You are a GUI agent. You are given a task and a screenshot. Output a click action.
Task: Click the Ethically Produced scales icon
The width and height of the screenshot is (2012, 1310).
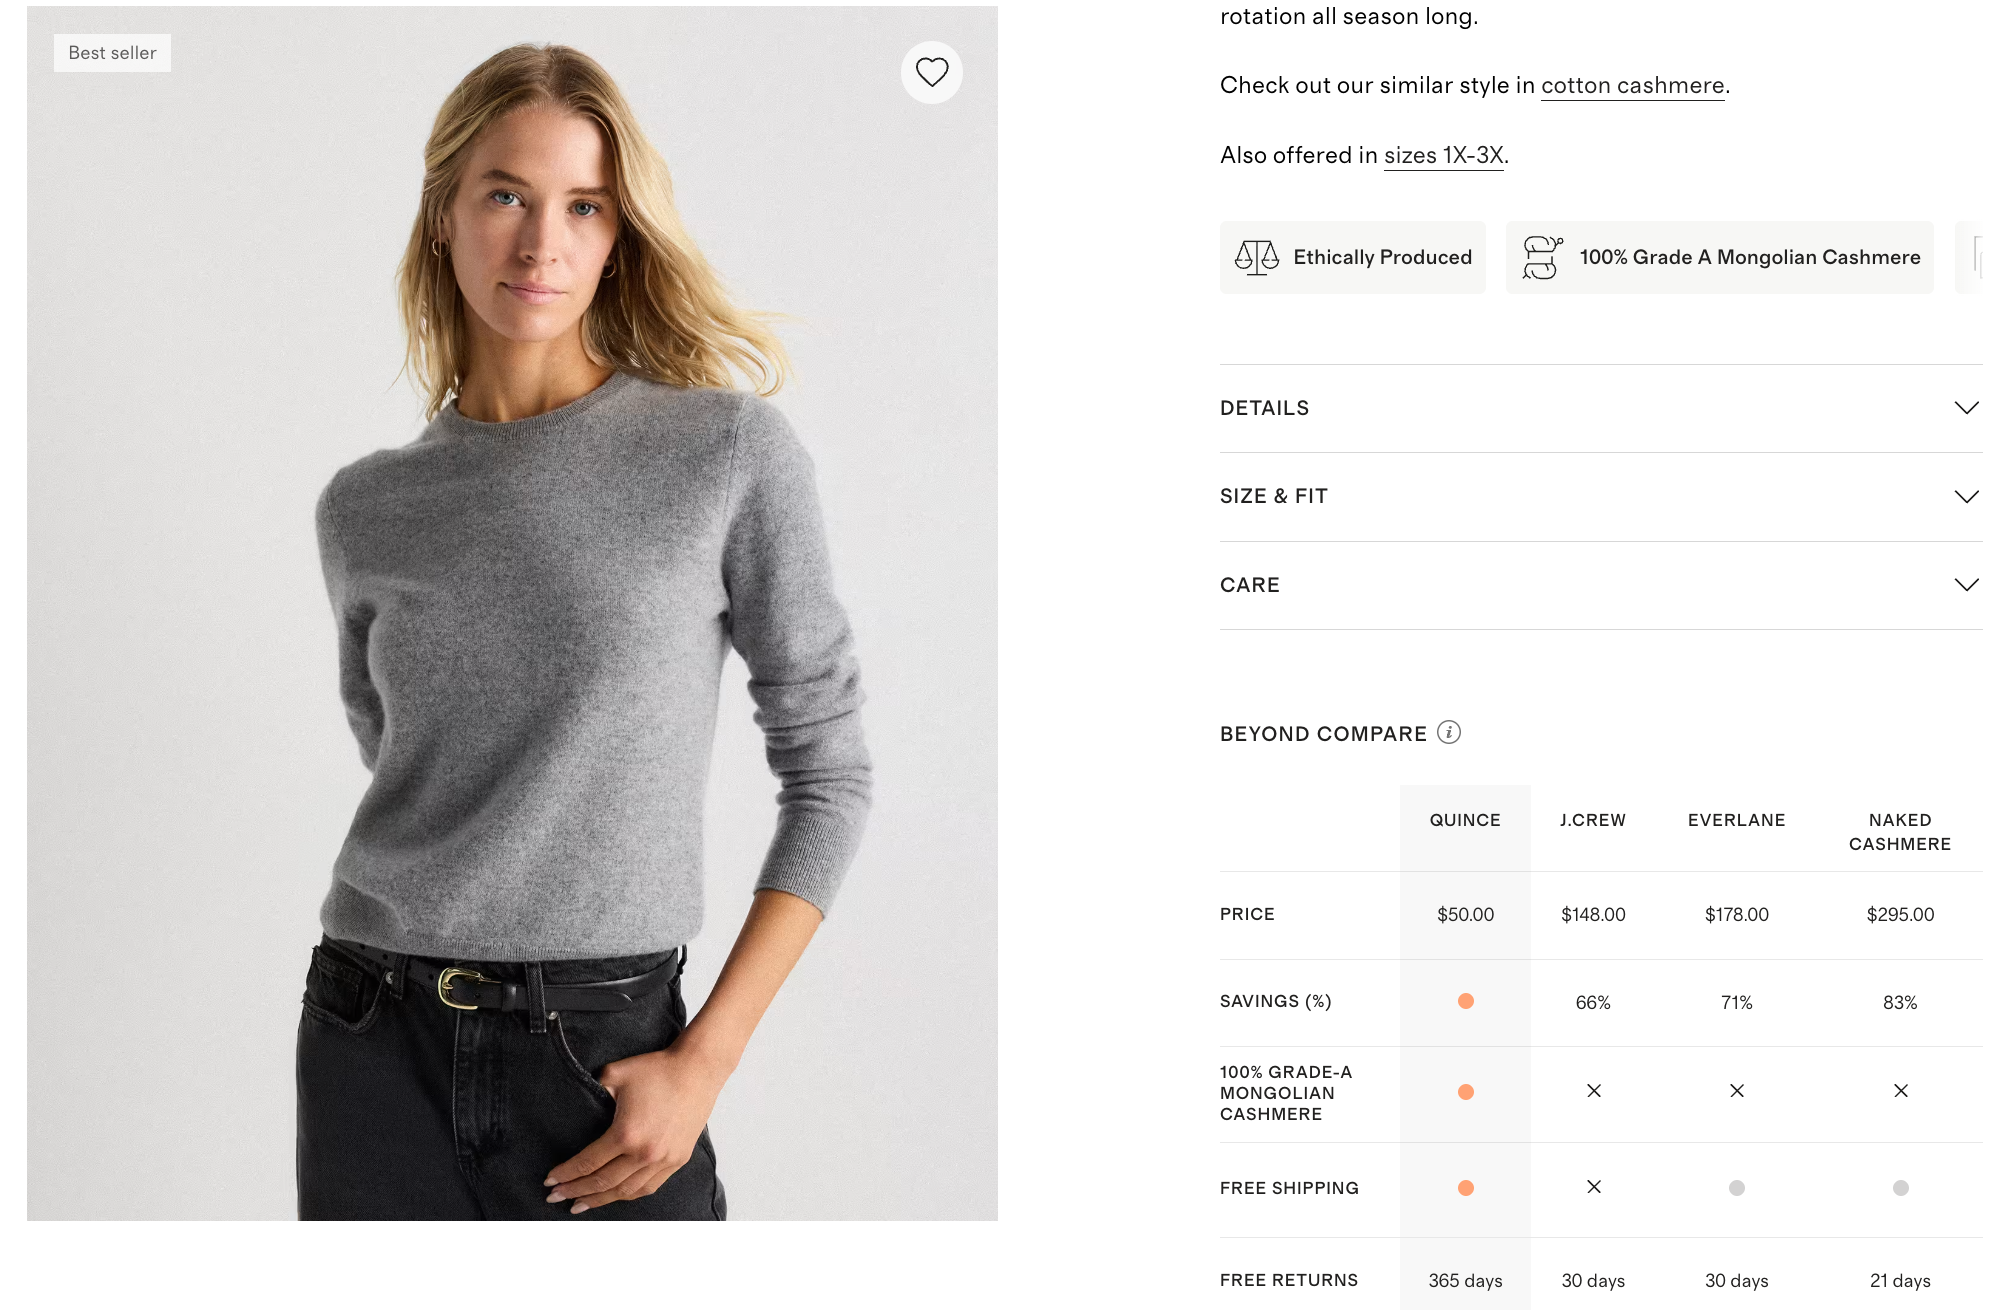(1256, 257)
